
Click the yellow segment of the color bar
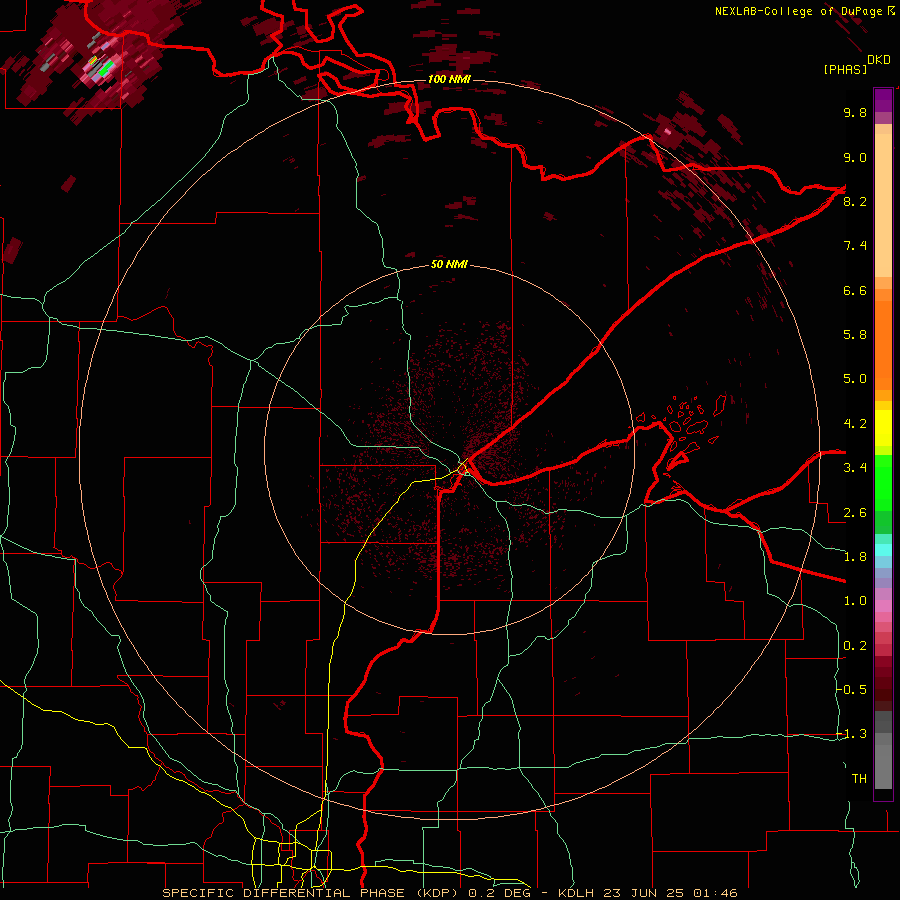click(883, 428)
